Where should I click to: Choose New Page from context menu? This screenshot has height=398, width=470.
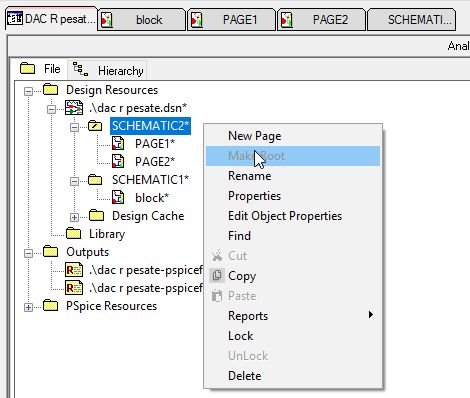(x=255, y=136)
